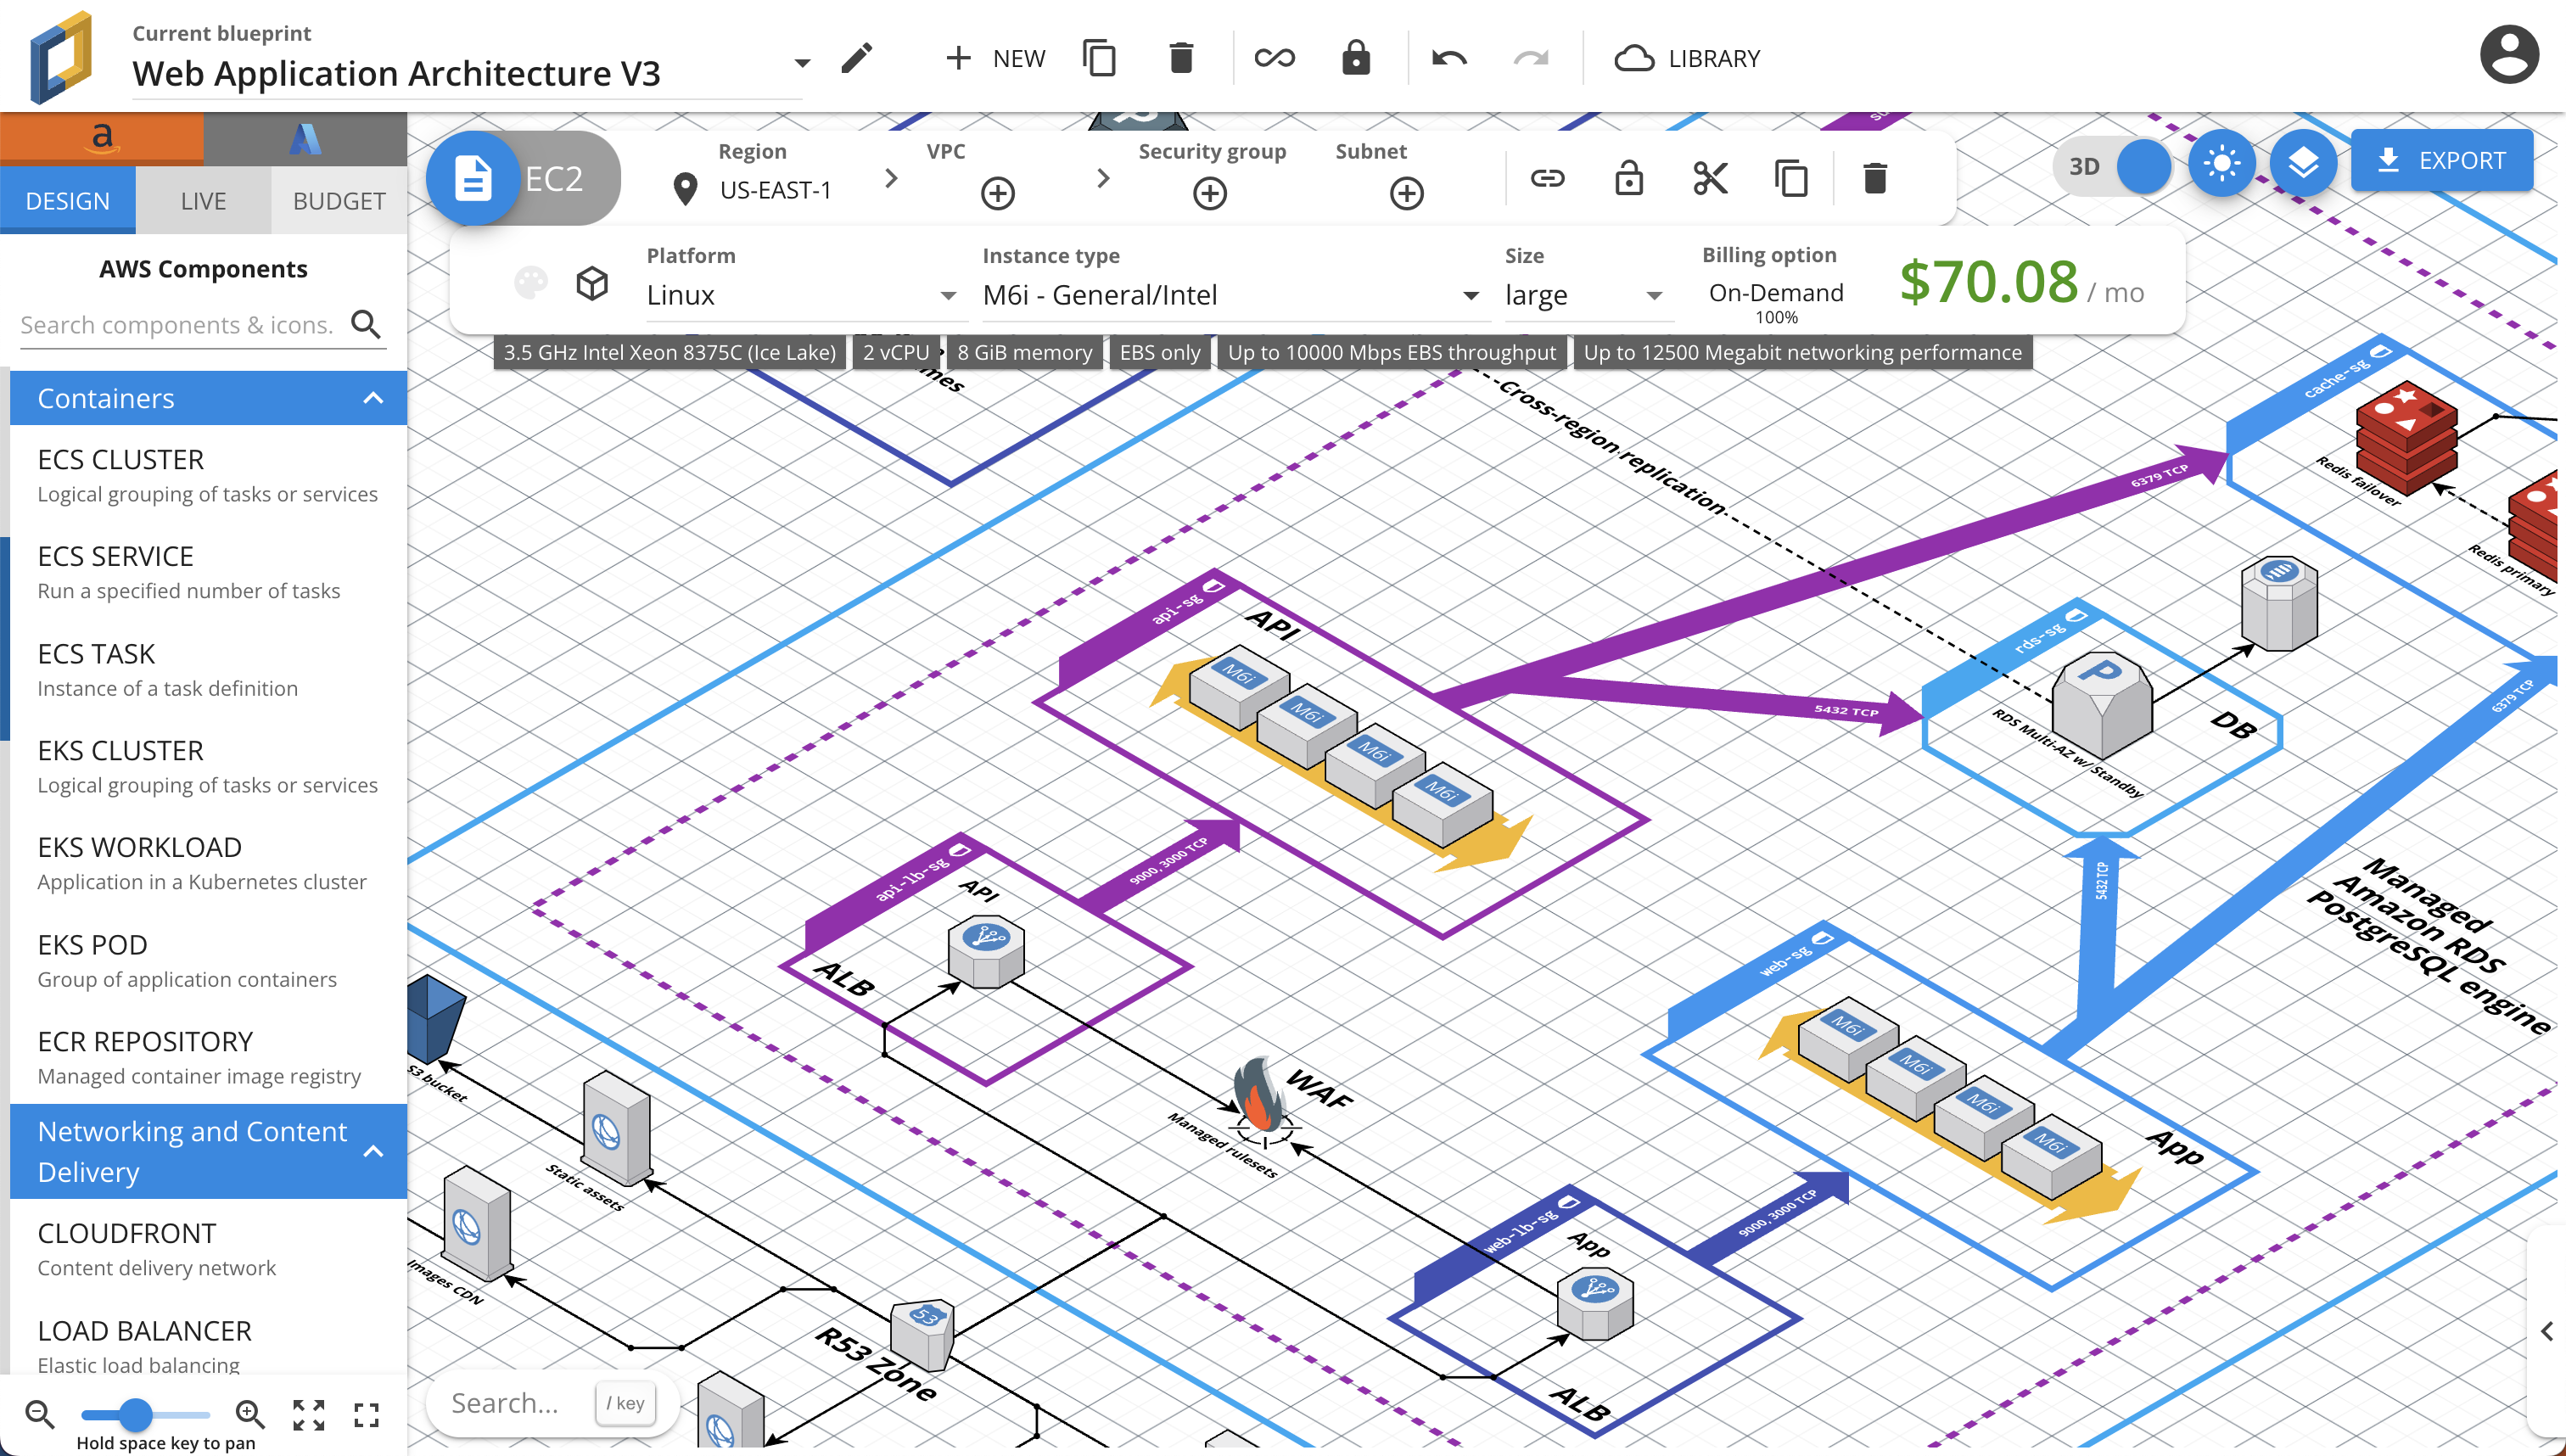Click the Search components input field
The height and width of the screenshot is (1456, 2566).
tap(180, 324)
